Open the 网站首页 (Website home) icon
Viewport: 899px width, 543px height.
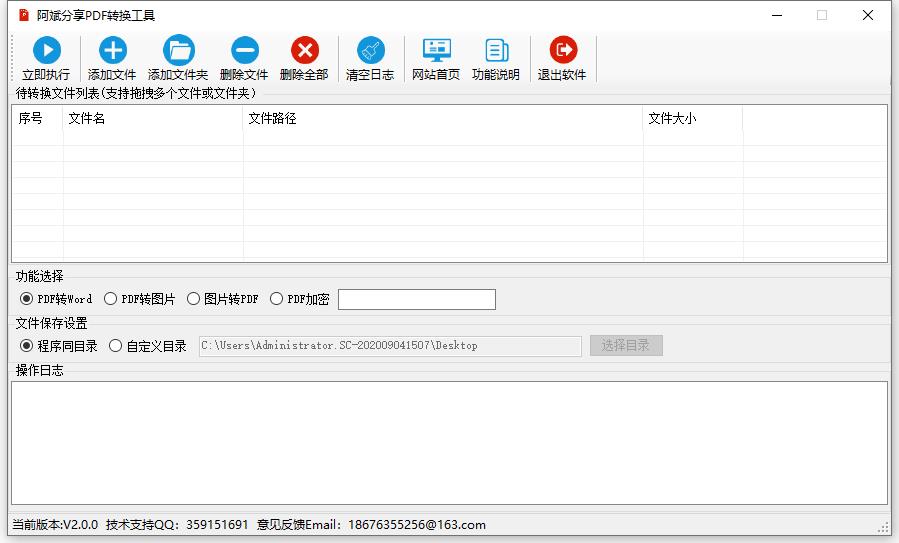tap(436, 51)
